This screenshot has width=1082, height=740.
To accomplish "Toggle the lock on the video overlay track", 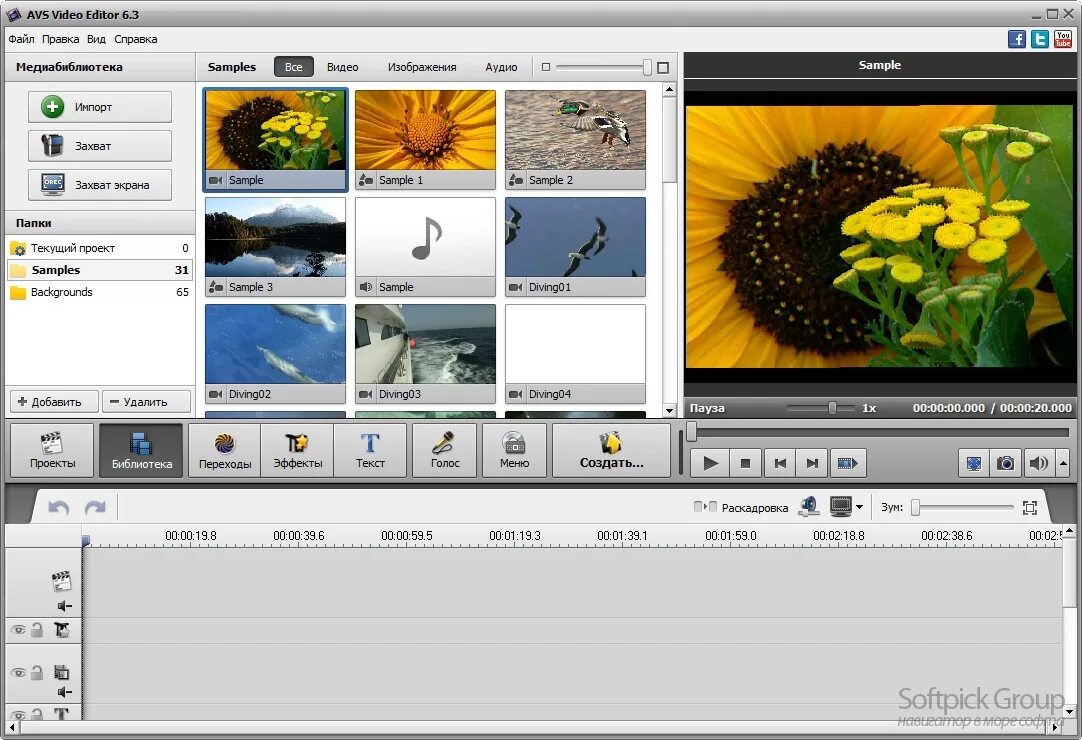I will [x=37, y=673].
